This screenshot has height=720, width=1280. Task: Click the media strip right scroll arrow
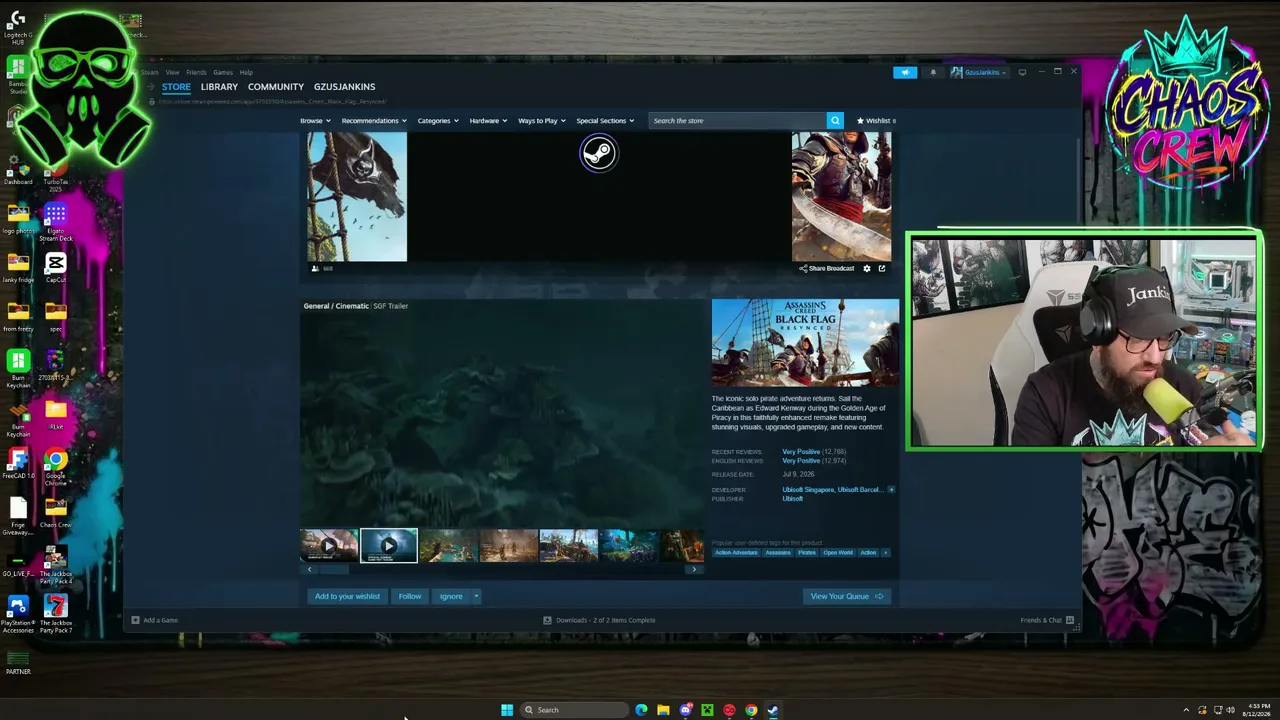tap(694, 569)
